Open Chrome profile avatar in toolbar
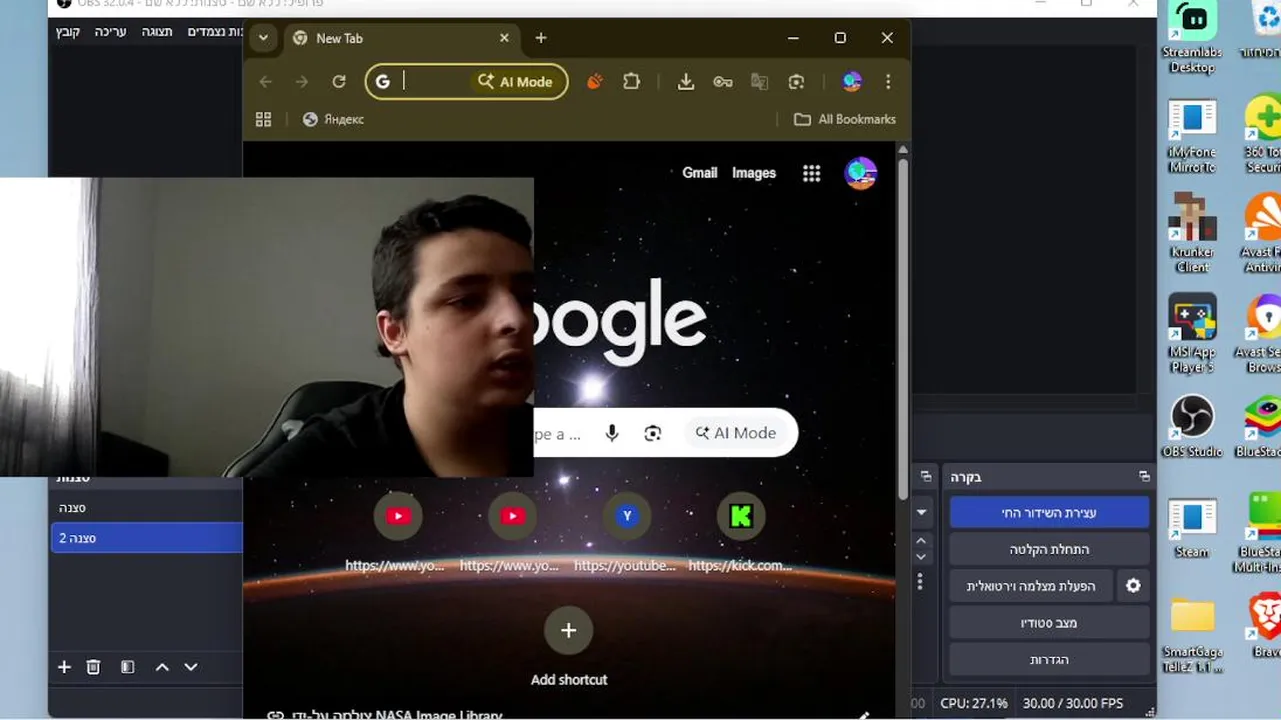This screenshot has width=1281, height=720. click(852, 82)
